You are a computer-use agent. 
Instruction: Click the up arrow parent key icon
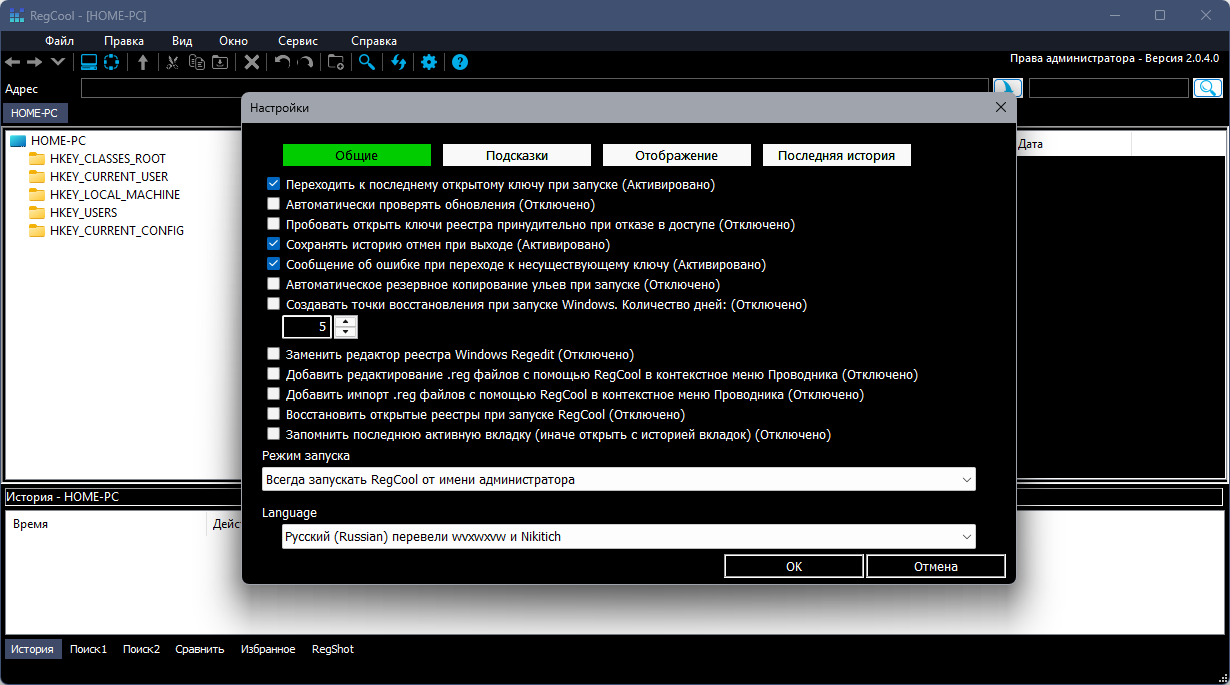coord(143,62)
